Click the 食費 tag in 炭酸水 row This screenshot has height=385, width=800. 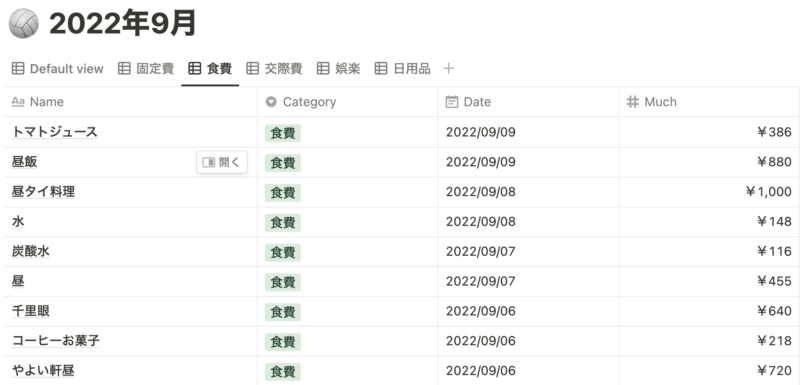click(283, 252)
